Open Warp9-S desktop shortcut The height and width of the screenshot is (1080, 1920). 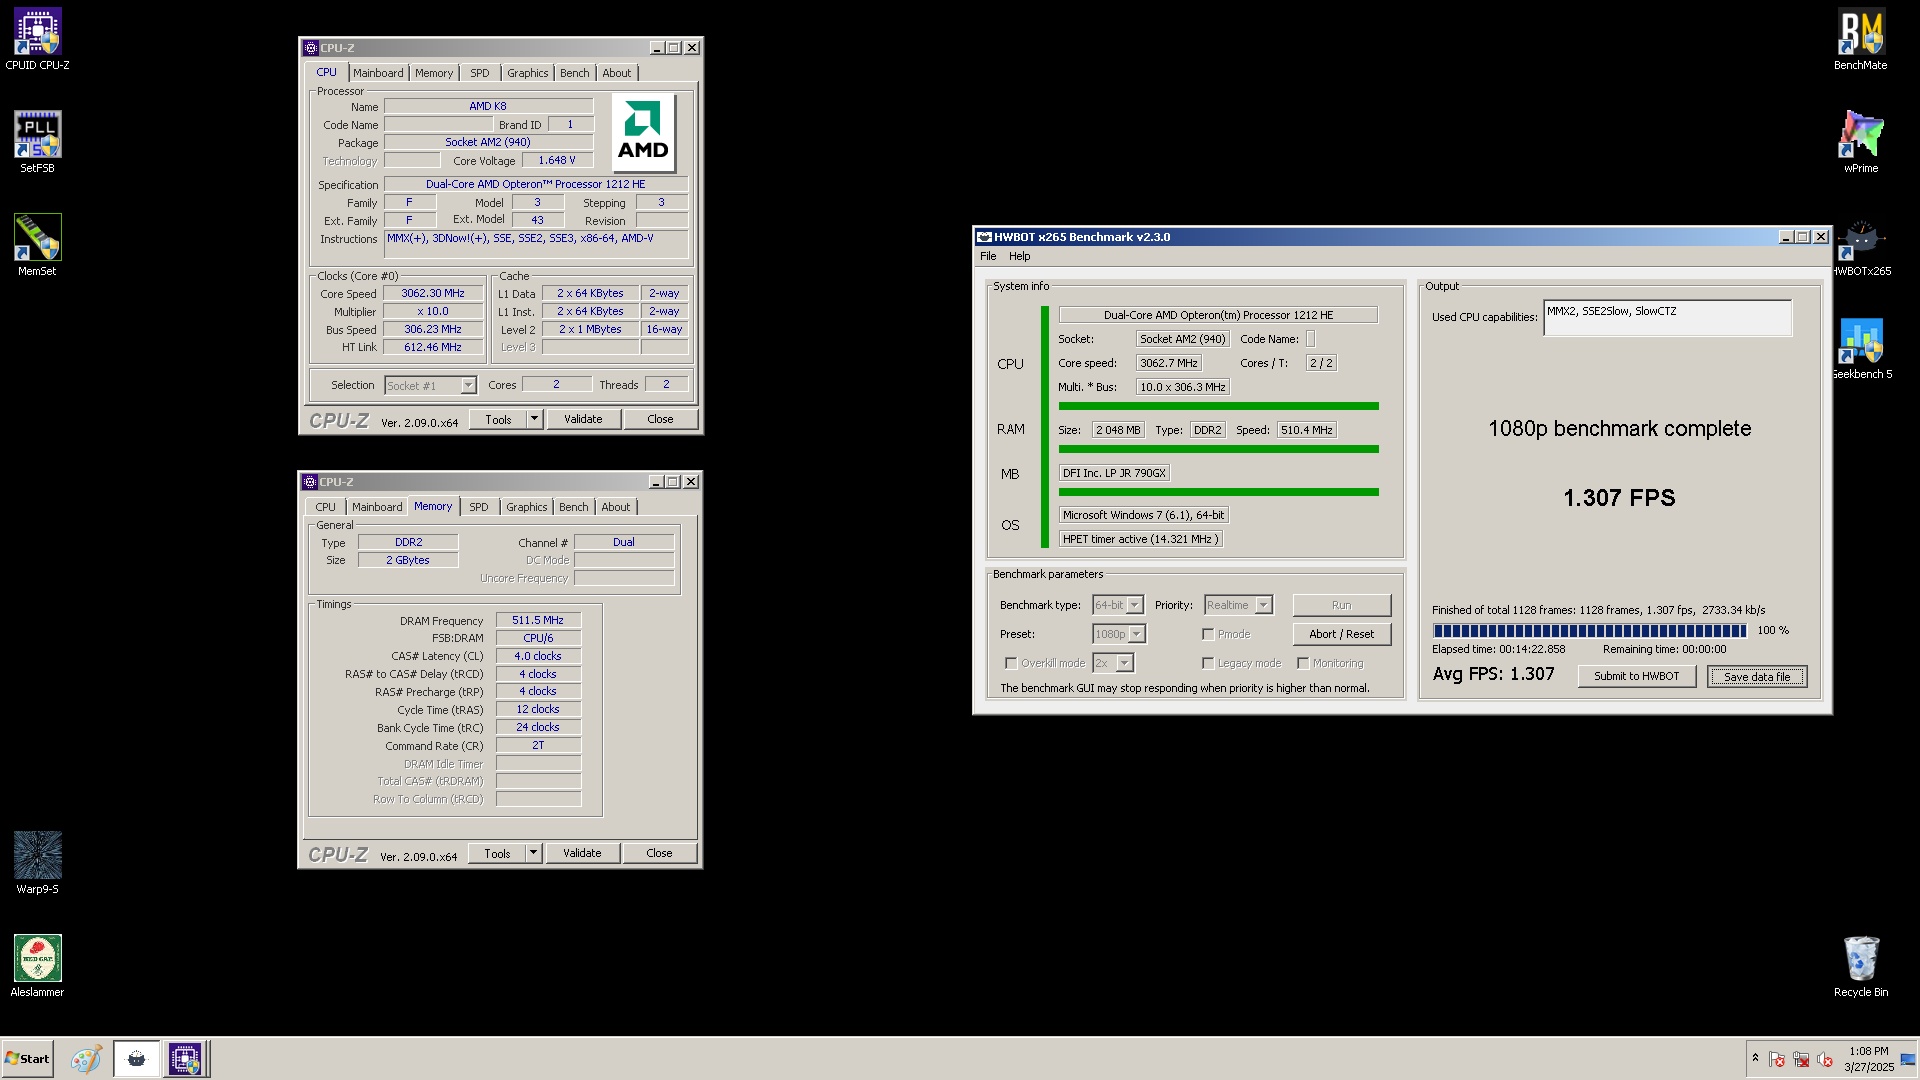(x=37, y=863)
